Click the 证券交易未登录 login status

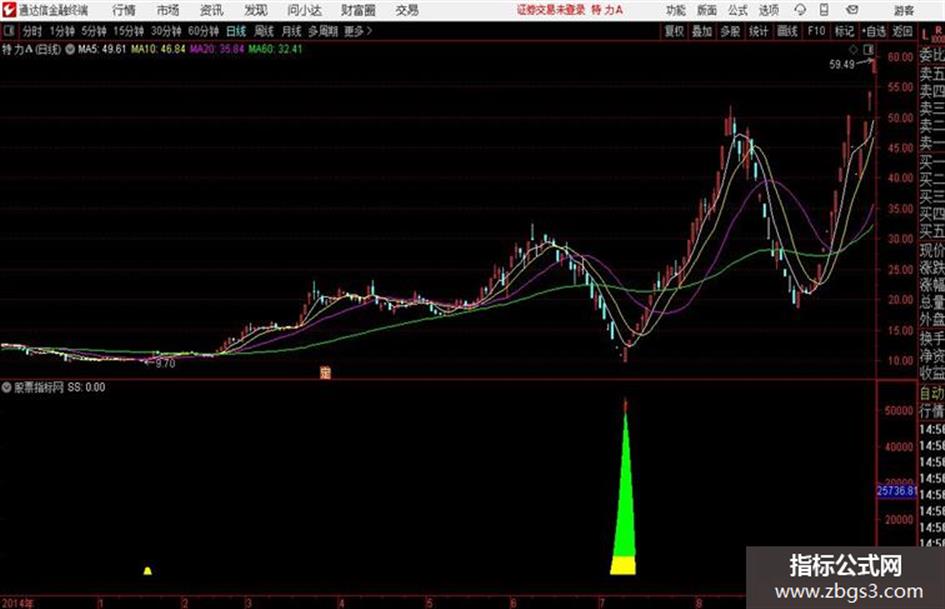(551, 10)
